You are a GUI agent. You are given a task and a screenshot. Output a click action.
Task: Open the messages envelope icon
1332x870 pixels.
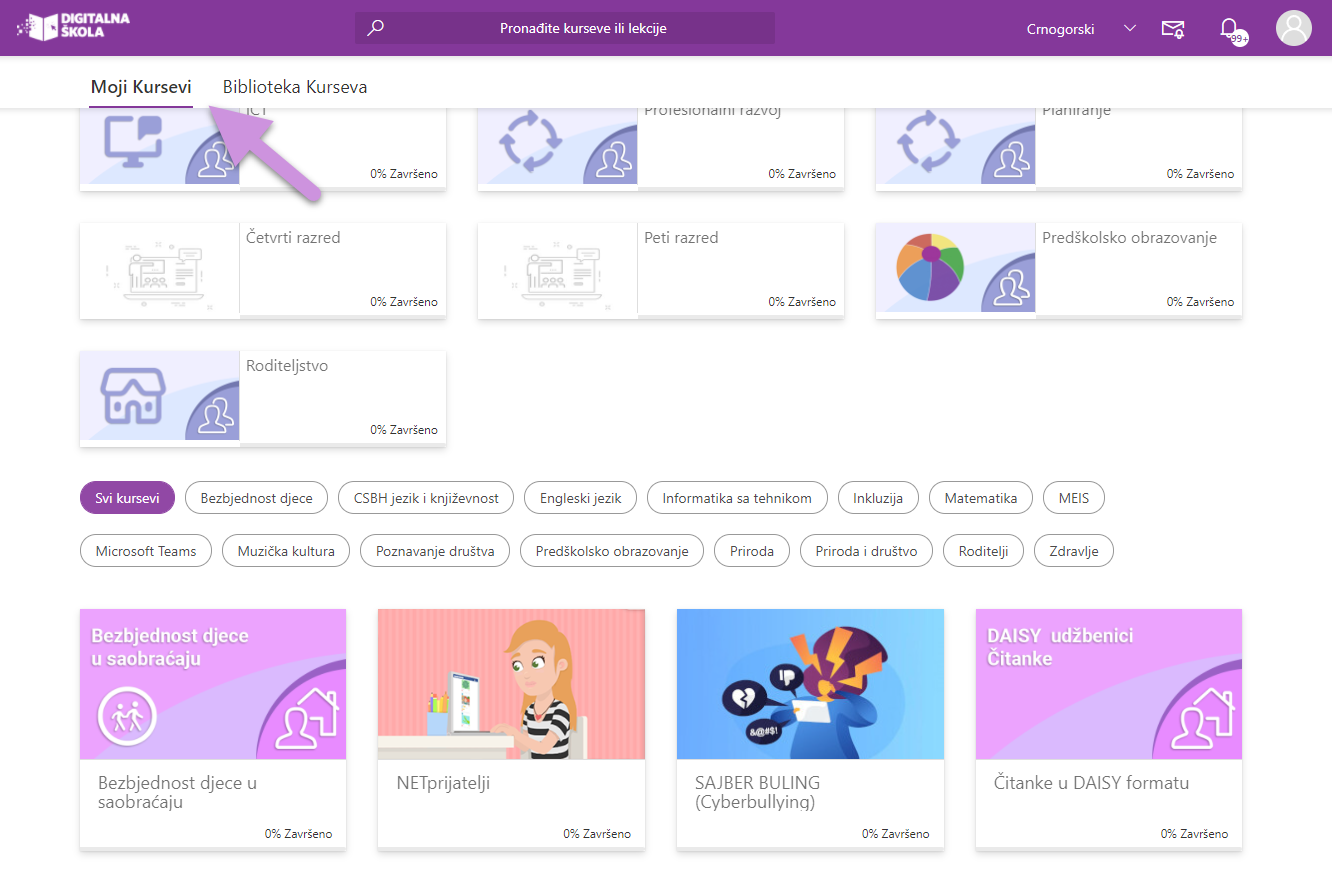click(x=1173, y=29)
